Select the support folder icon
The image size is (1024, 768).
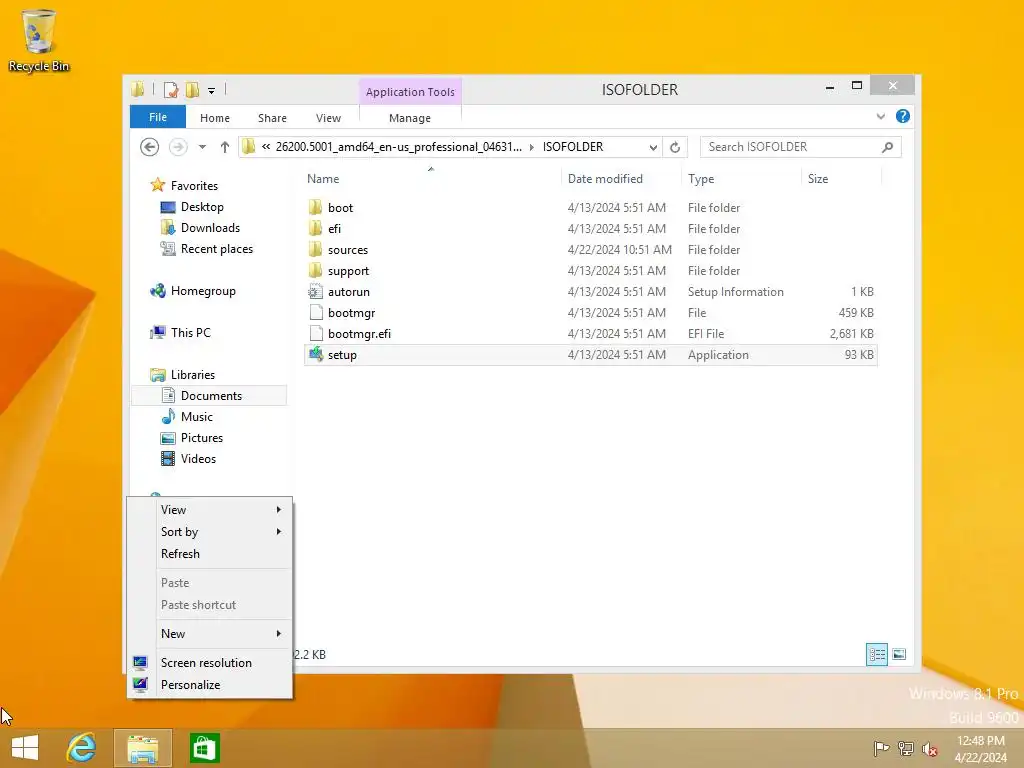(x=315, y=270)
